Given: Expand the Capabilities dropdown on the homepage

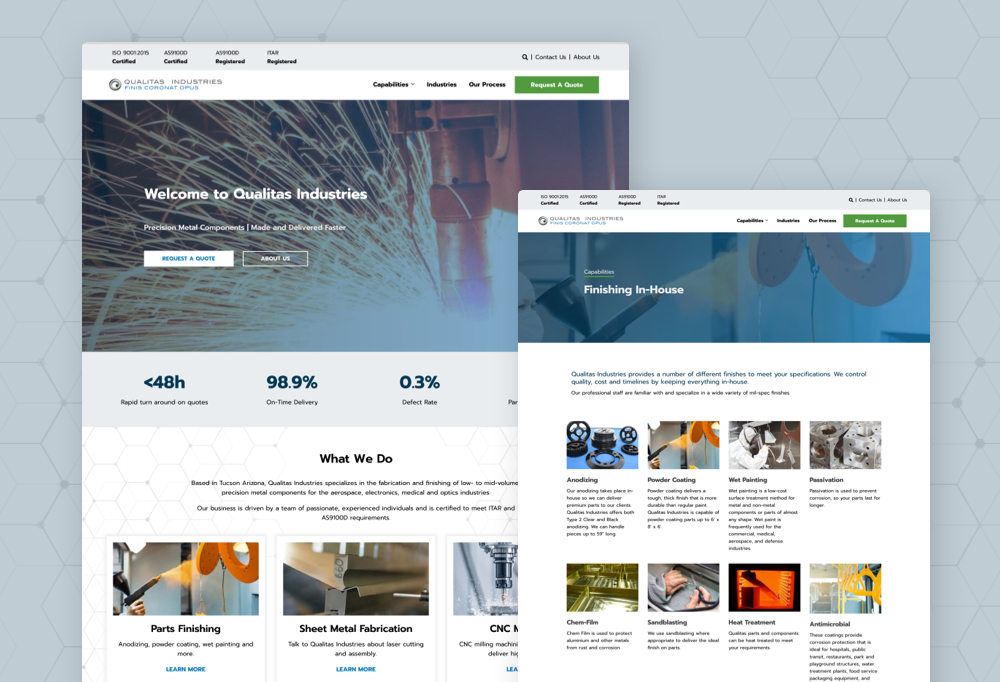Looking at the screenshot, I should click(x=393, y=85).
